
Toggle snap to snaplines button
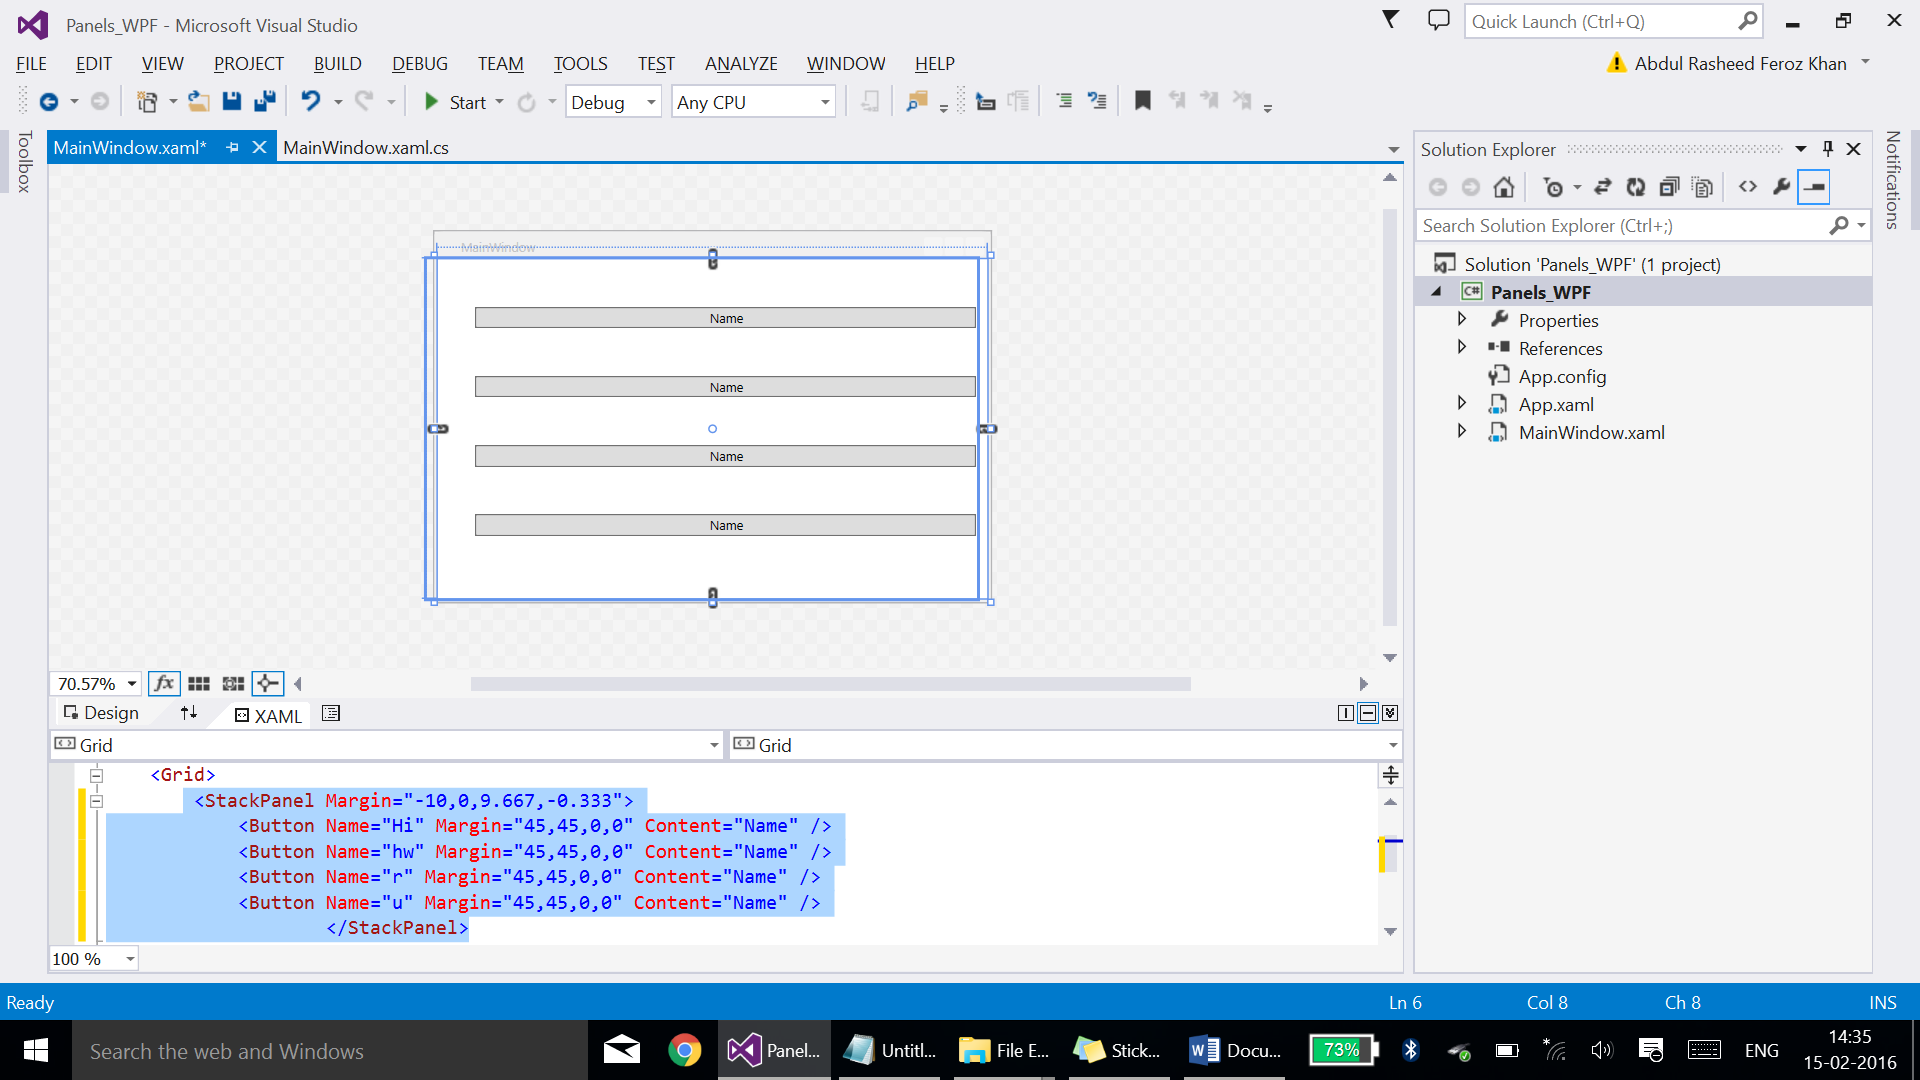point(268,684)
